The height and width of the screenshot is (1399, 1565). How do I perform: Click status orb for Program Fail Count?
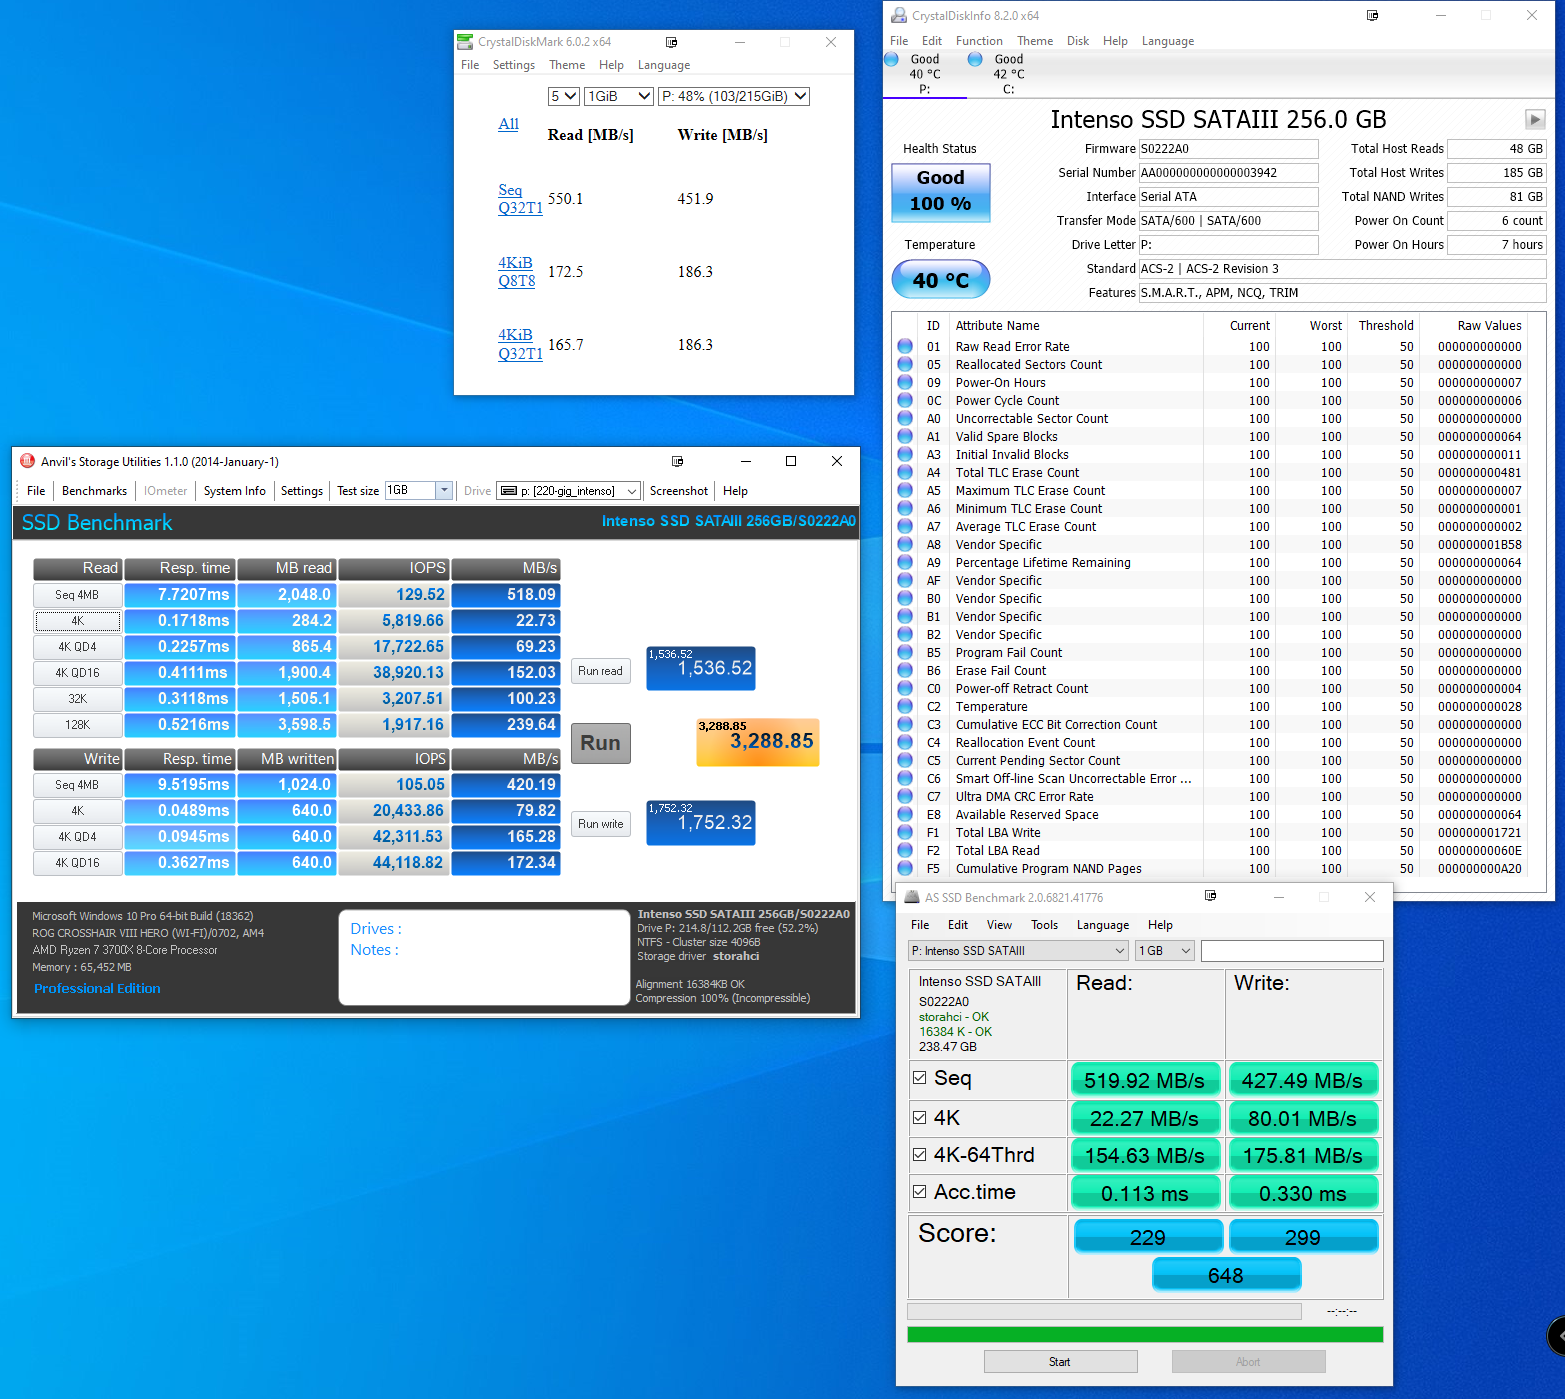(x=905, y=652)
